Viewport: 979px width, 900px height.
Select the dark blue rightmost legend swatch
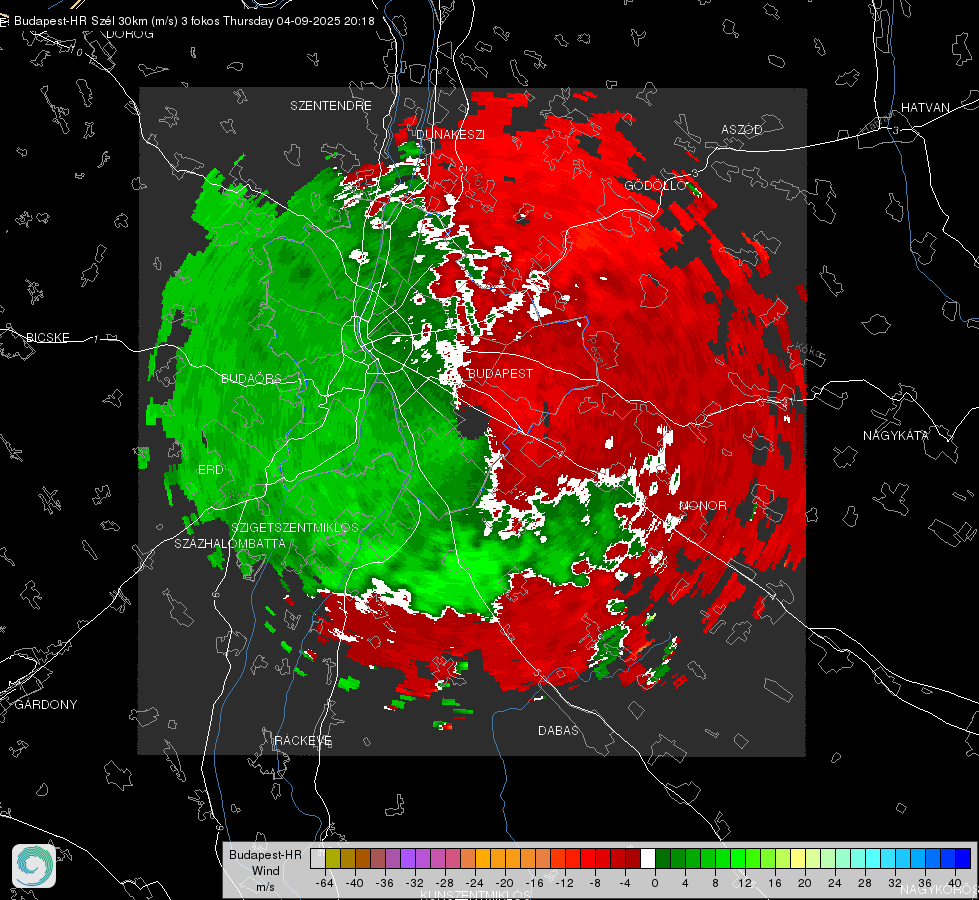tap(963, 858)
